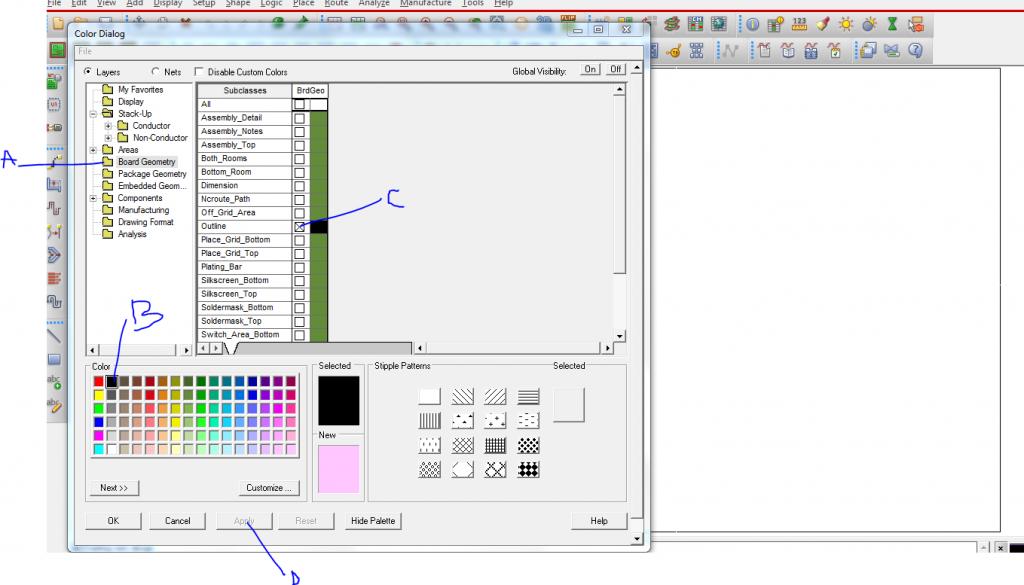Select the Add Text abc tool
Image resolution: width=1024 pixels, height=585 pixels.
pyautogui.click(x=54, y=383)
